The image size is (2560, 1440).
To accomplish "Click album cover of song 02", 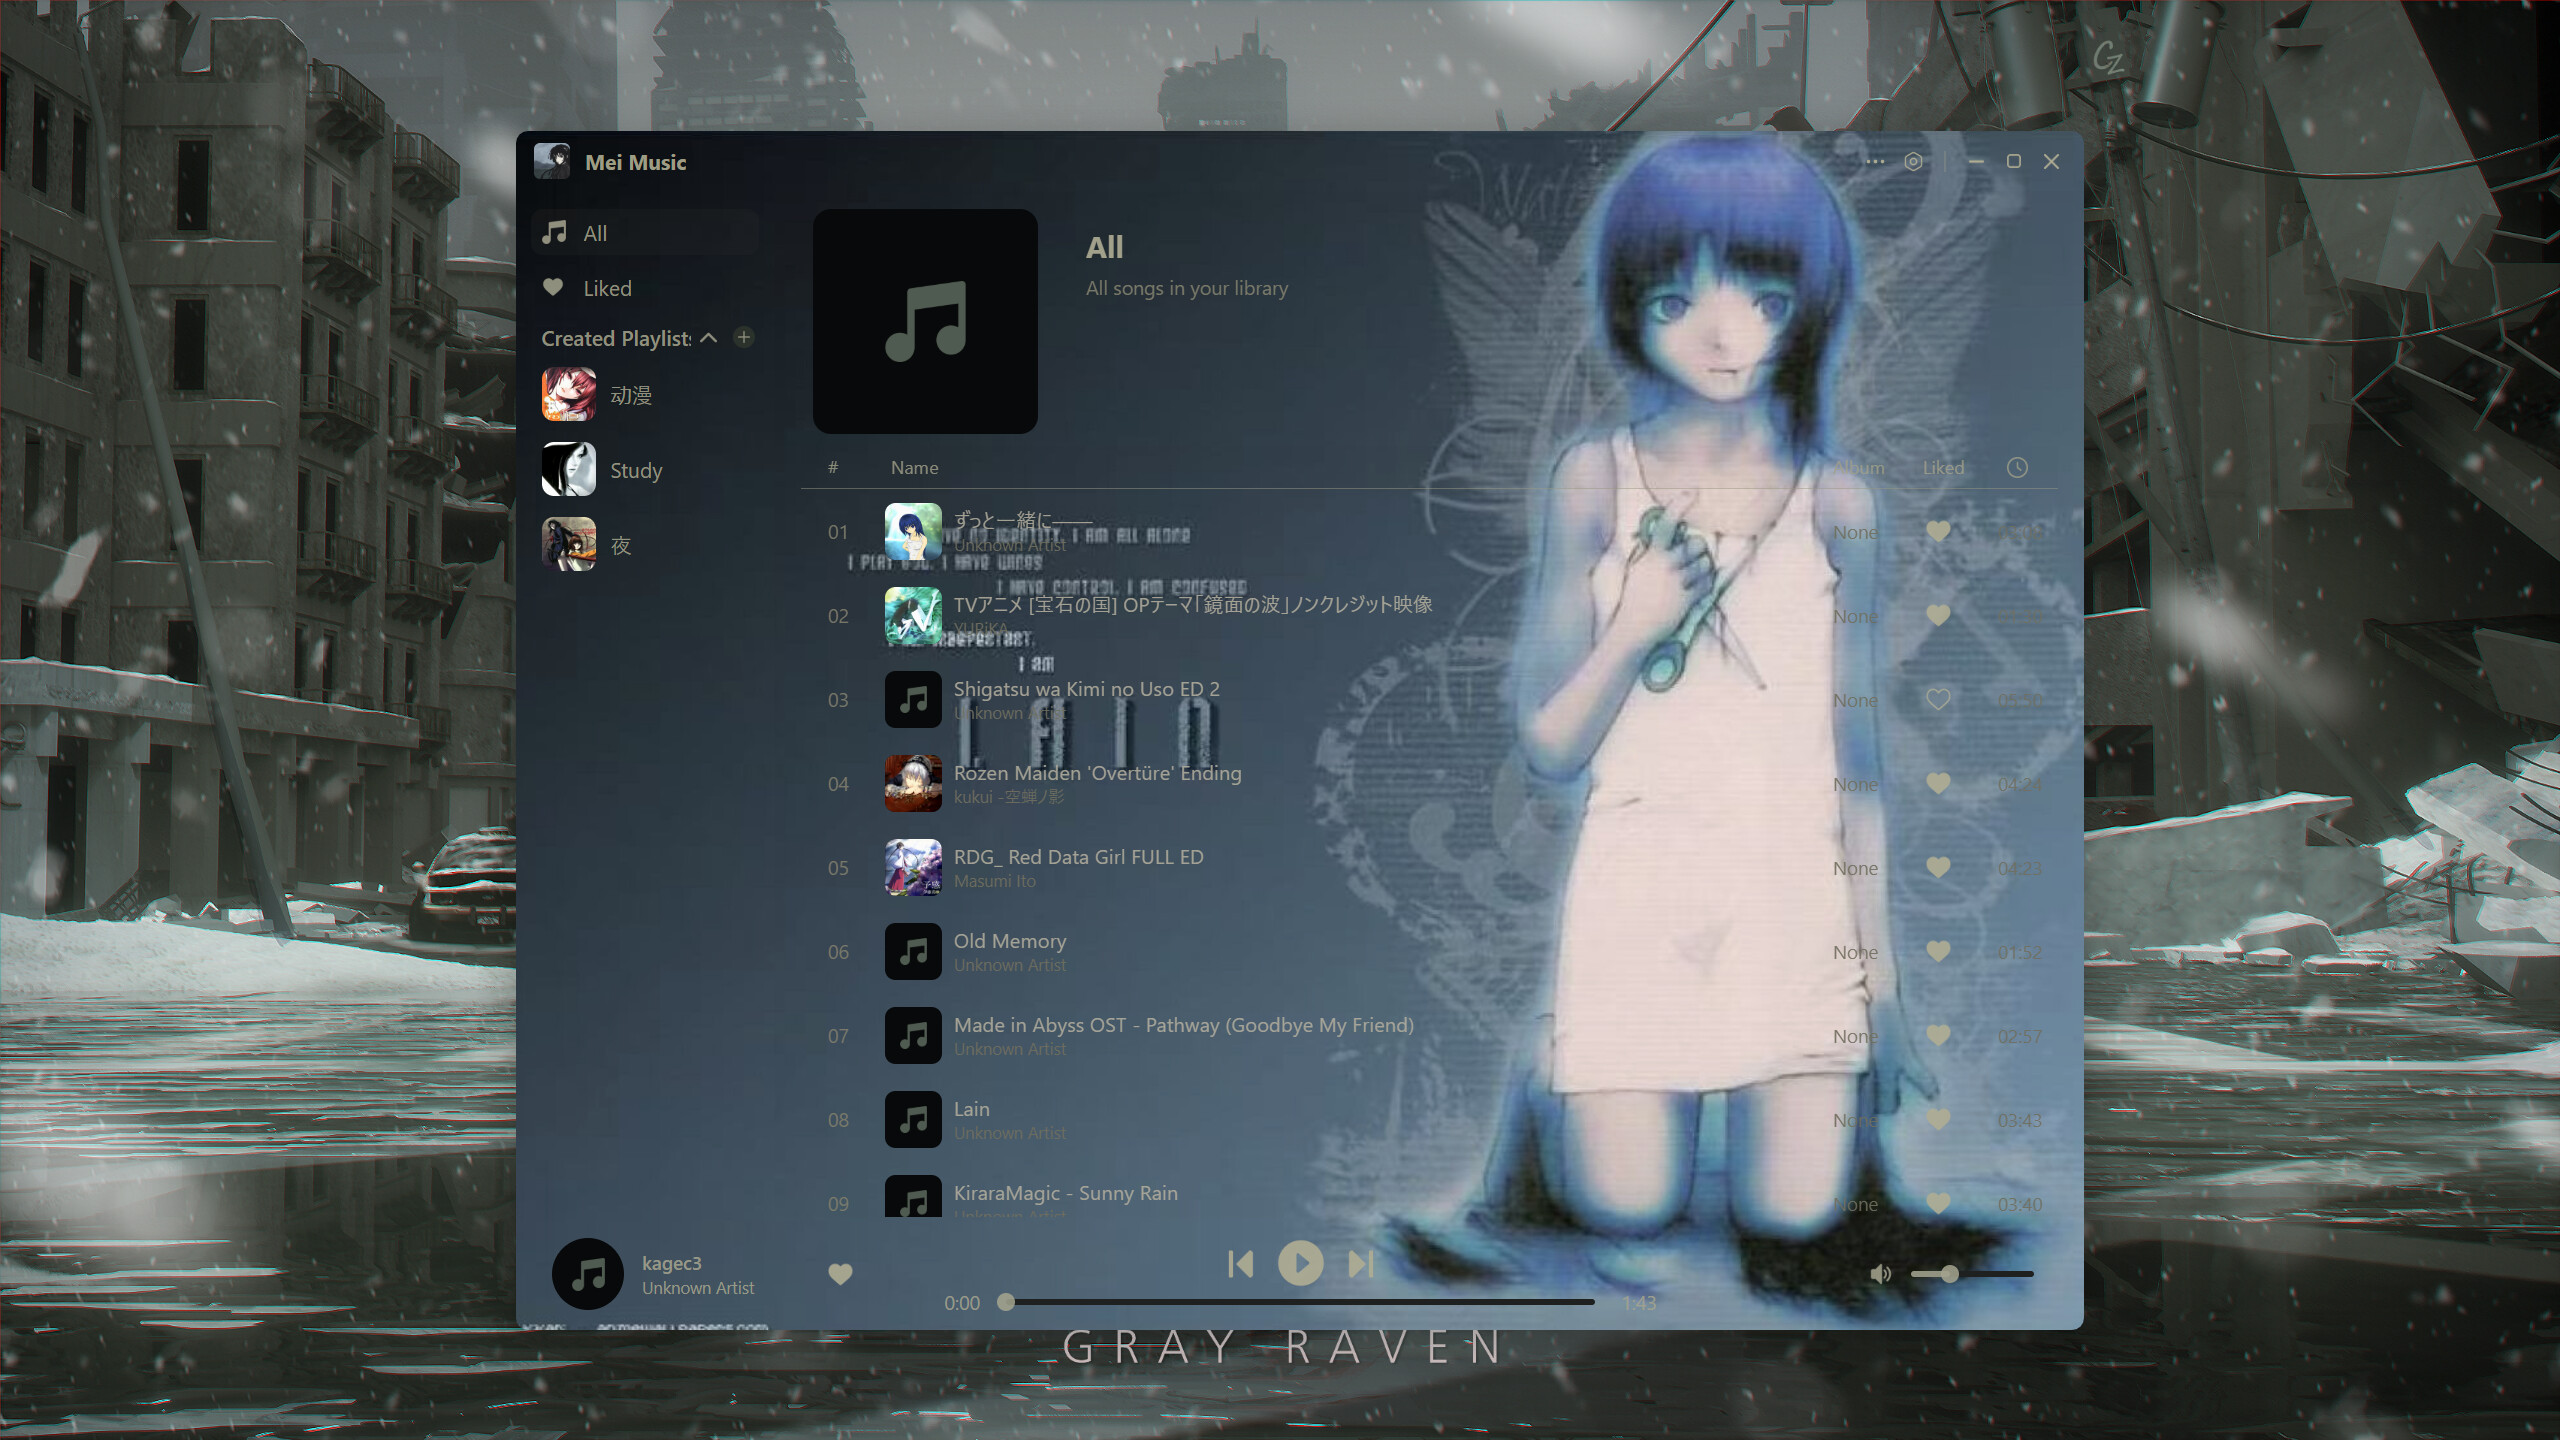I will (913, 616).
